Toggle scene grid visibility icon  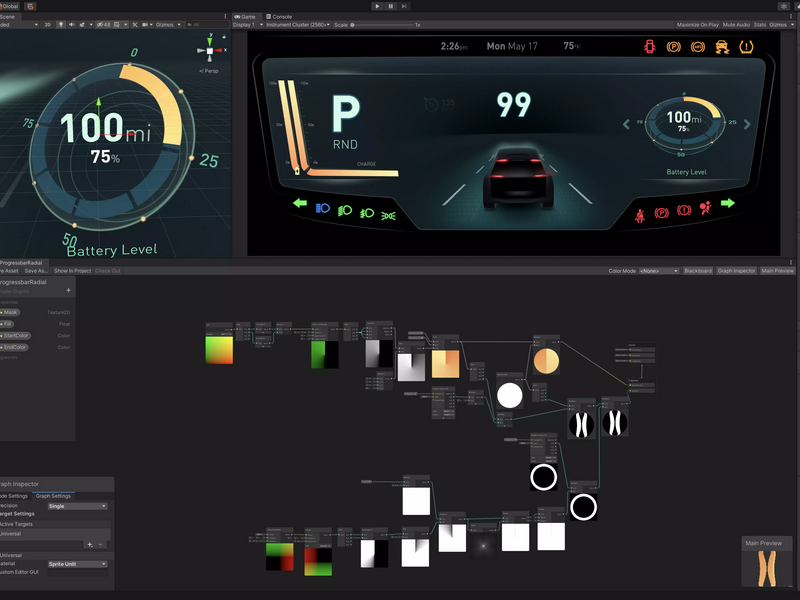[117, 24]
